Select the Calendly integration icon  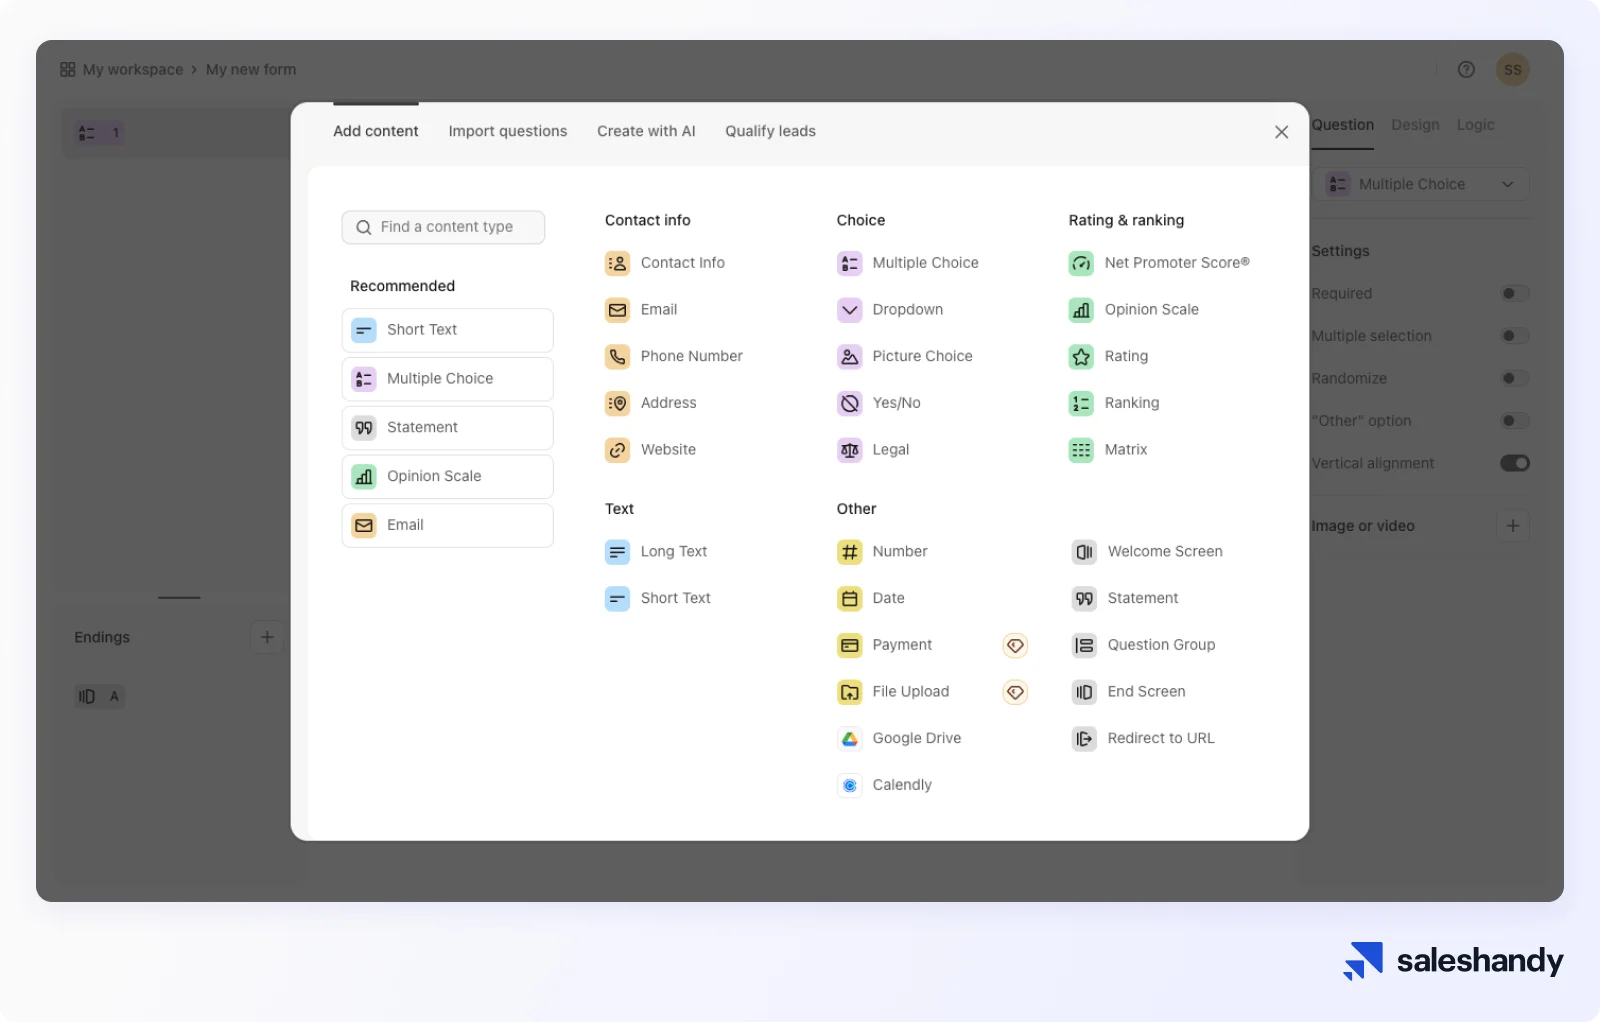849,785
